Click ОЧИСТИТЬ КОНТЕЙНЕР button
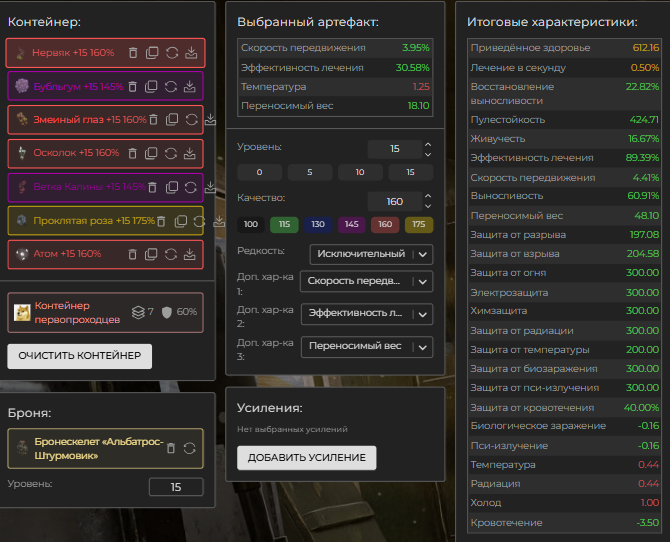The image size is (670, 542). point(79,356)
